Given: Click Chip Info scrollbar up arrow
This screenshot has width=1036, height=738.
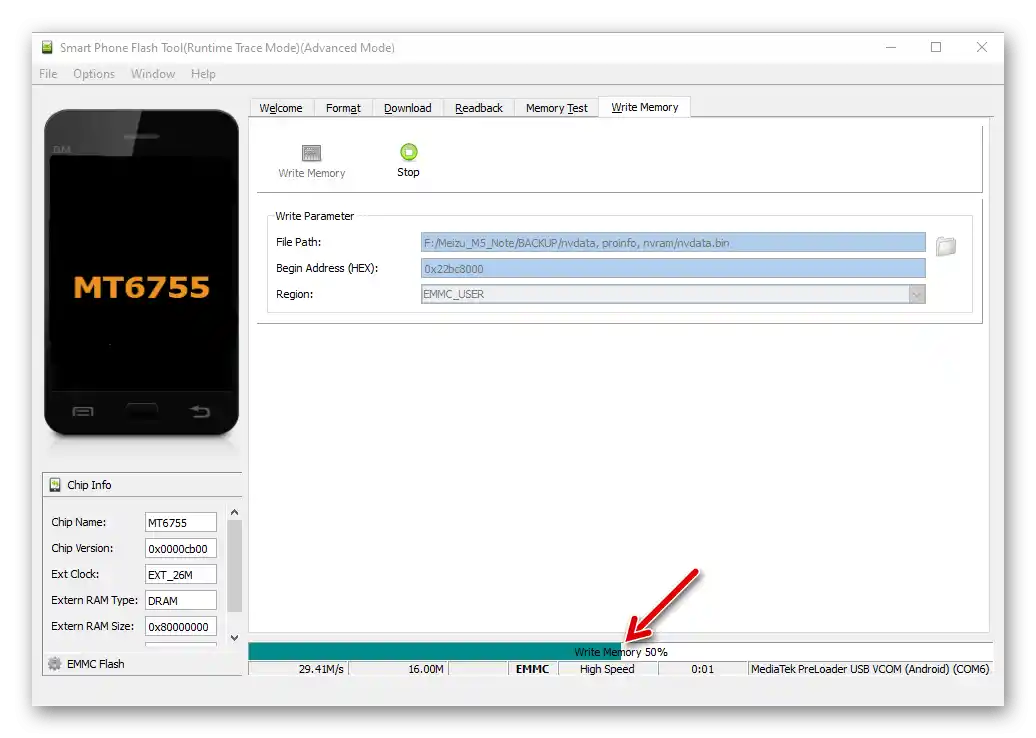Looking at the screenshot, I should [x=235, y=513].
